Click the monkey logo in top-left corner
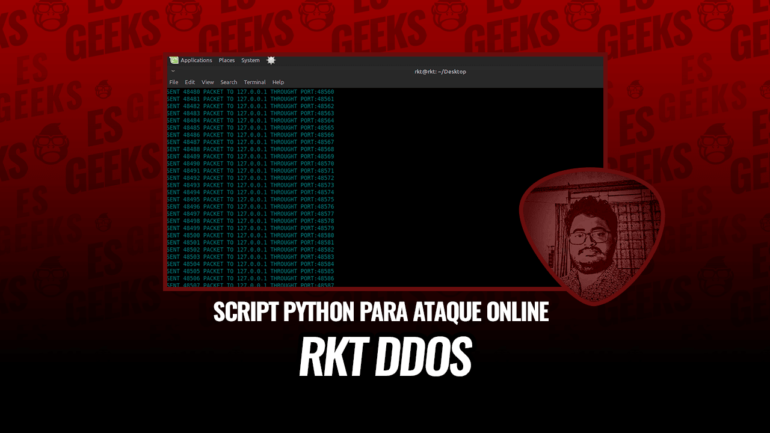770x433 pixels. pos(22,17)
